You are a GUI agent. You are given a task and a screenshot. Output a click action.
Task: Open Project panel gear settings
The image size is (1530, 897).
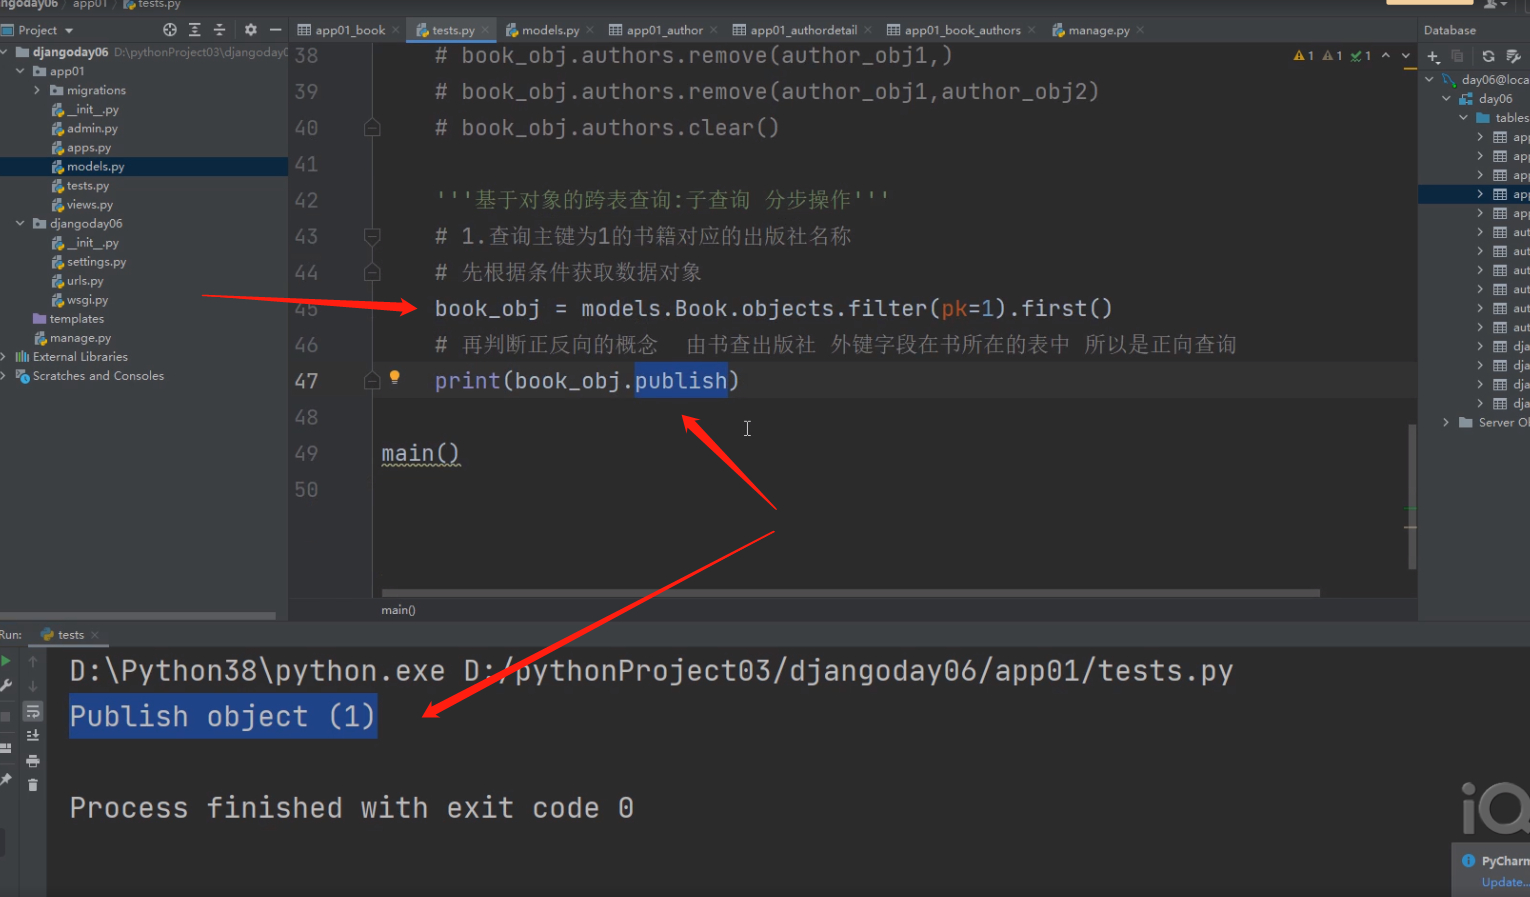[250, 30]
